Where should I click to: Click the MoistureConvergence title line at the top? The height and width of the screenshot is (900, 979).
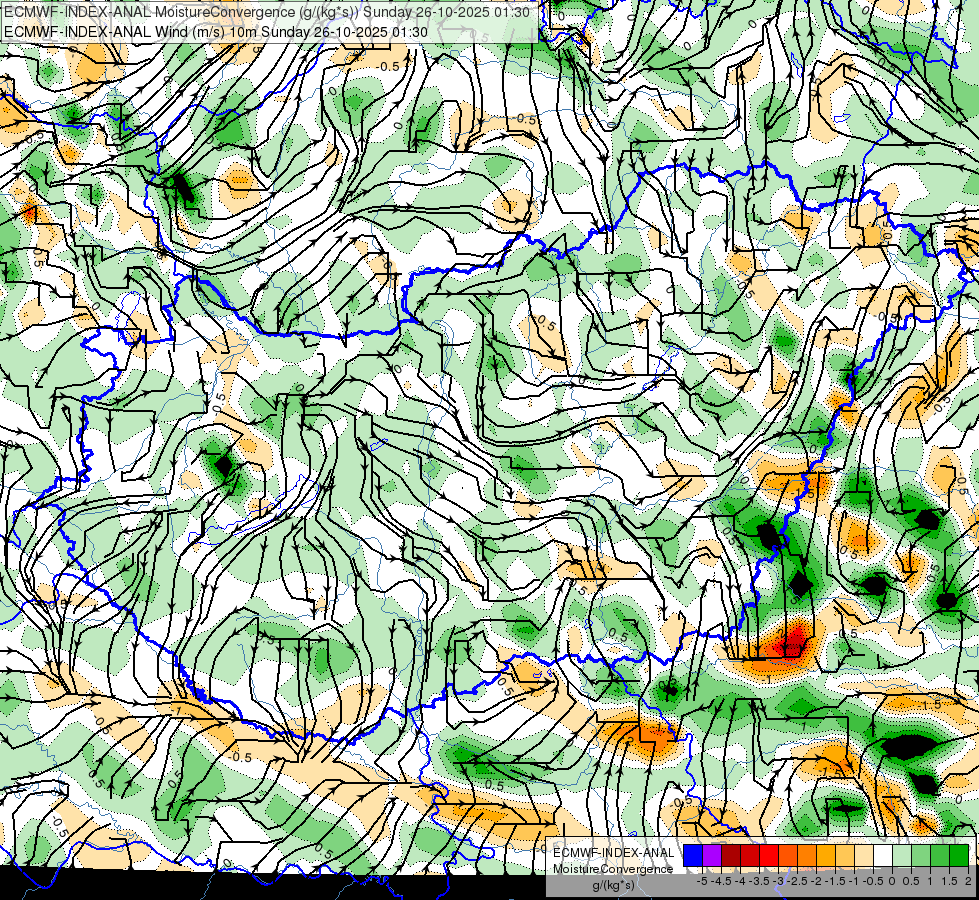(267, 12)
